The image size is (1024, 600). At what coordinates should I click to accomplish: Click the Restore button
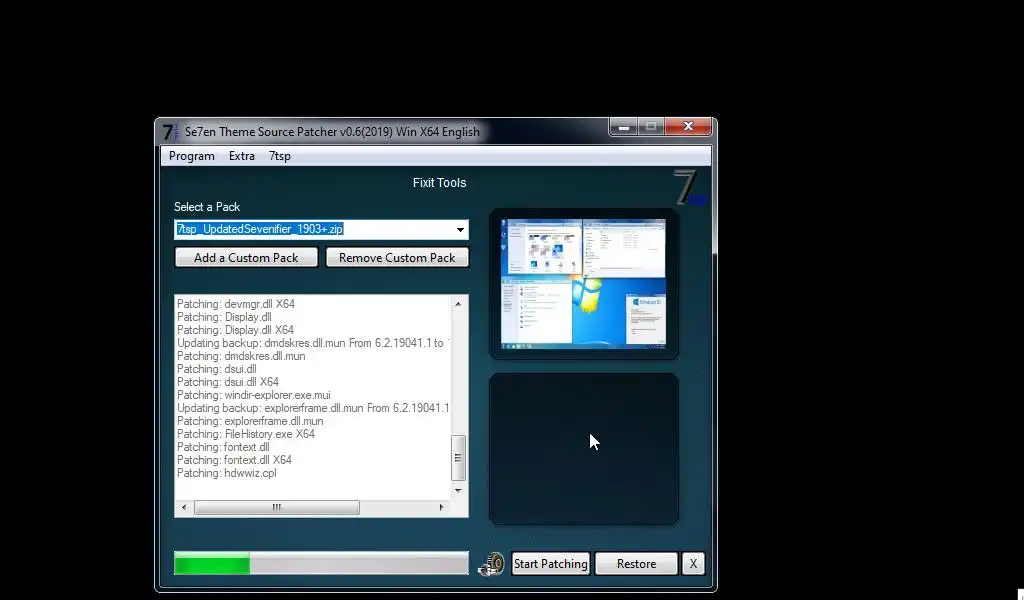click(636, 563)
